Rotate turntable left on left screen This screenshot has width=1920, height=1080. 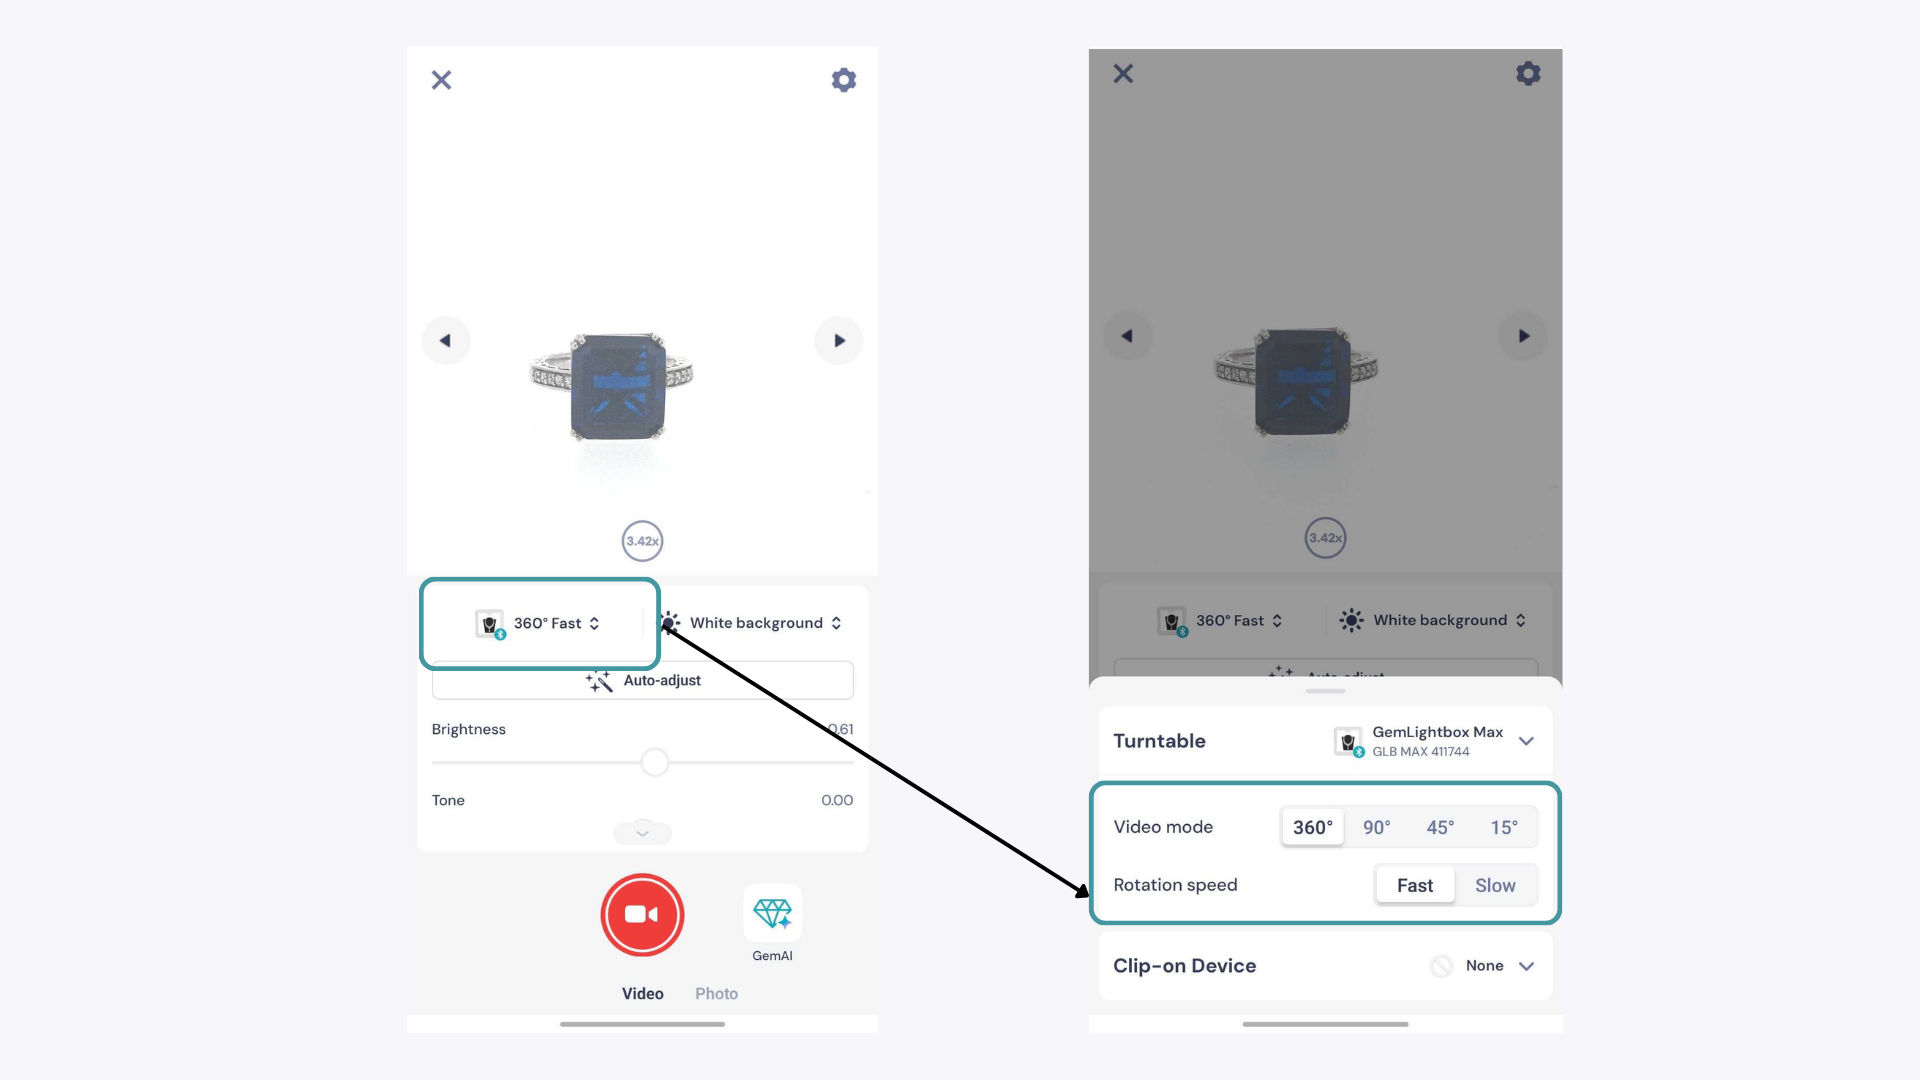[446, 340]
